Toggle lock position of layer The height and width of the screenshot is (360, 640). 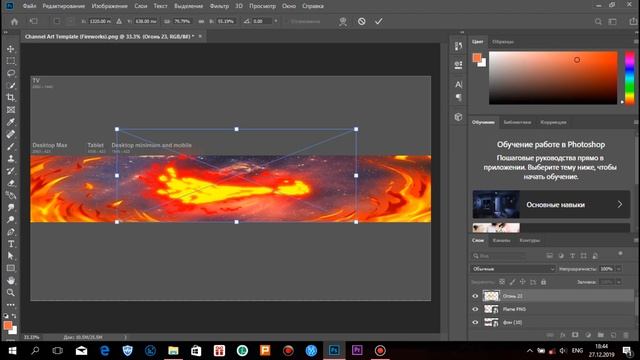click(522, 282)
